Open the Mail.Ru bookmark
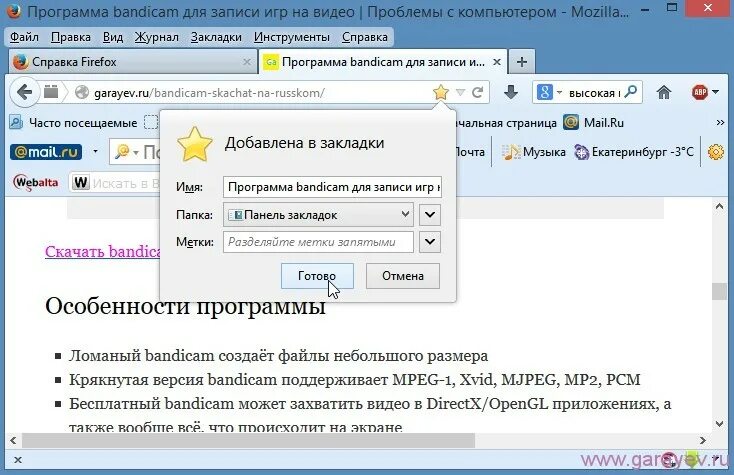The height and width of the screenshot is (475, 734). [x=594, y=123]
